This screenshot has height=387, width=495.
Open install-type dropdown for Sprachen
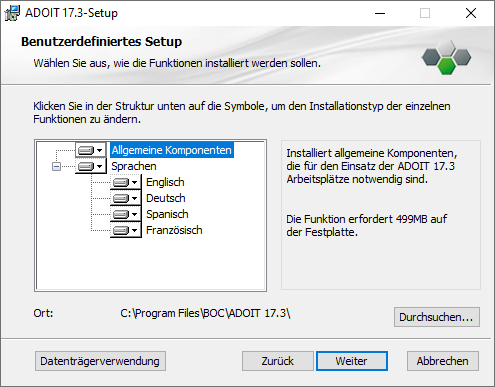[90, 166]
